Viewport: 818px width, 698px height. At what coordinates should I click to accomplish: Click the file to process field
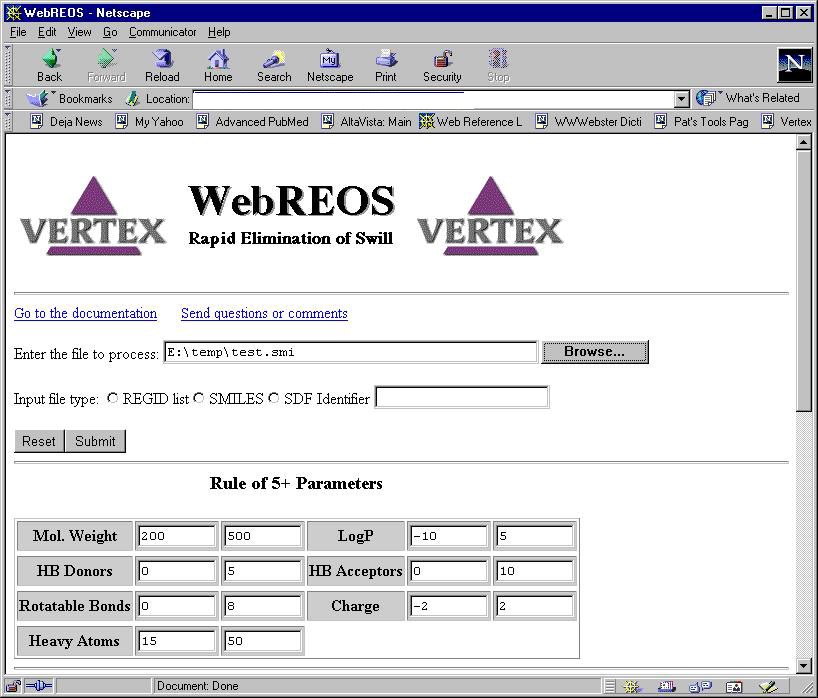tap(350, 352)
